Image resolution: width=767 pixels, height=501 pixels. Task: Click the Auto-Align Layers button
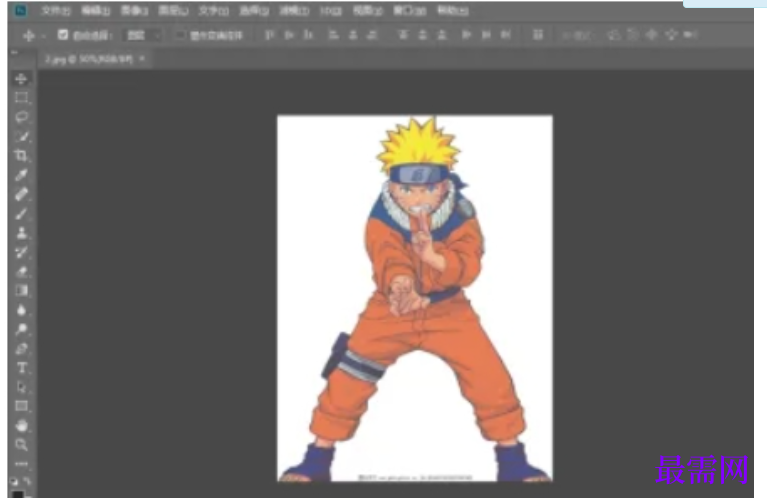(x=538, y=35)
